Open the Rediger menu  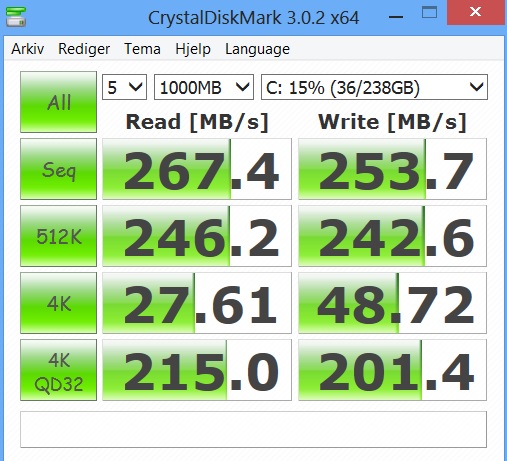(84, 49)
